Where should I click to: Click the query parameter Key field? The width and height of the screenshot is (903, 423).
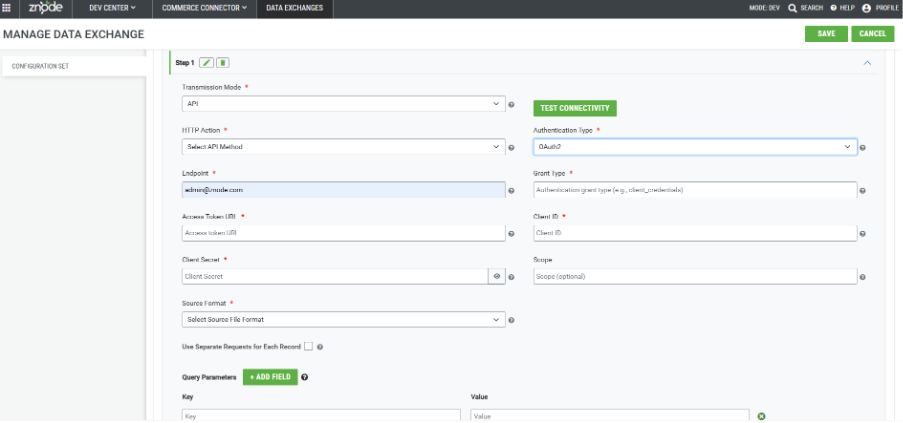click(x=321, y=416)
